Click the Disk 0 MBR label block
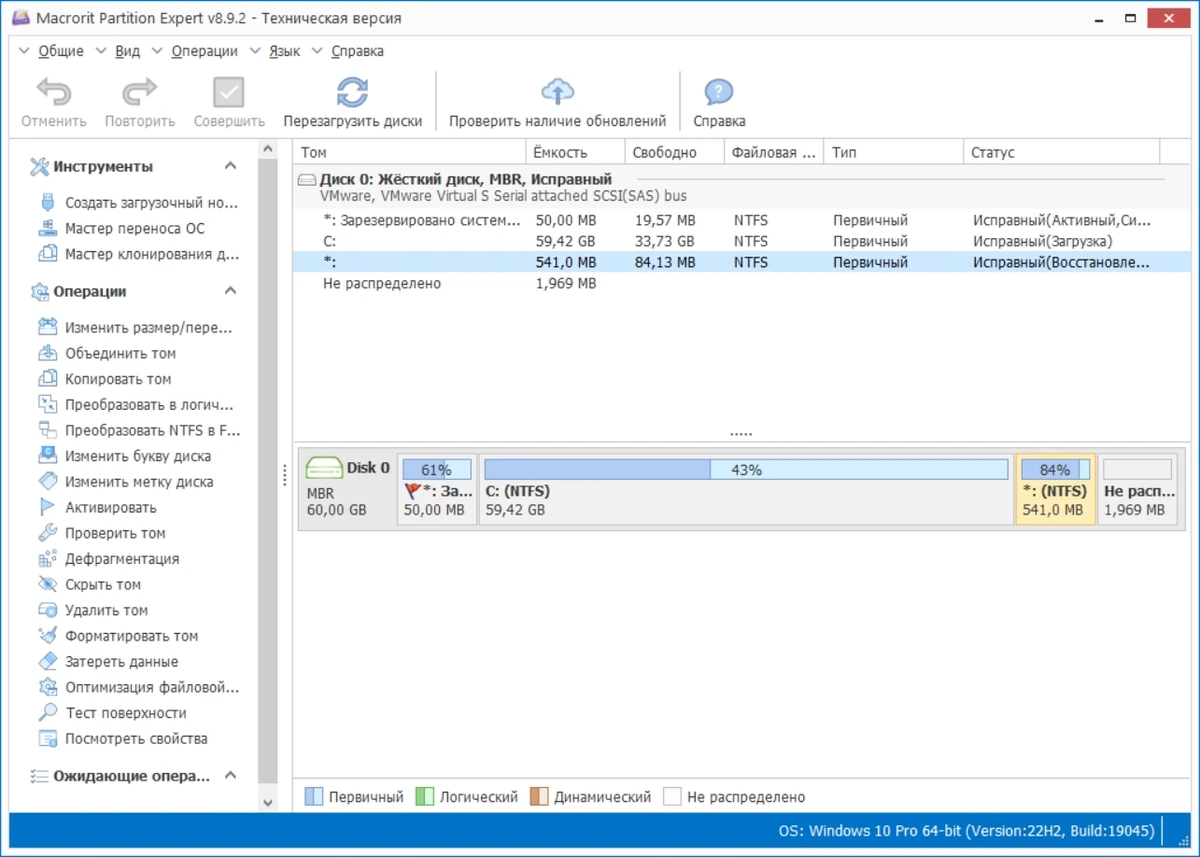Screen dimensions: 1200x857 [347, 489]
